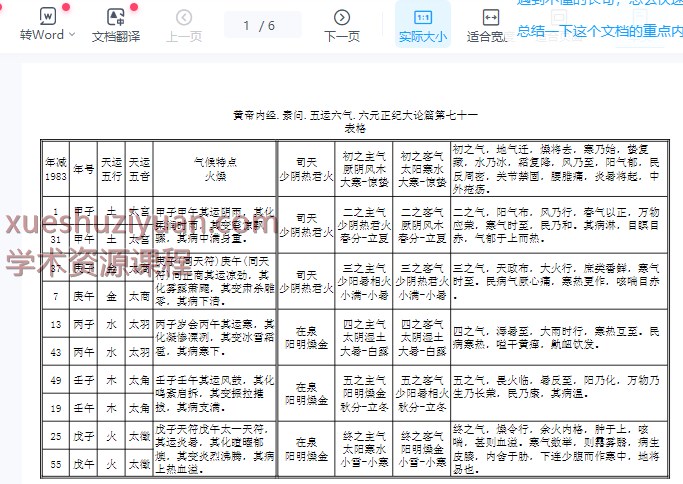Open the 总结一下这个文档的重点 suggestion link
Viewport: 683px width, 484px height.
[x=599, y=31]
